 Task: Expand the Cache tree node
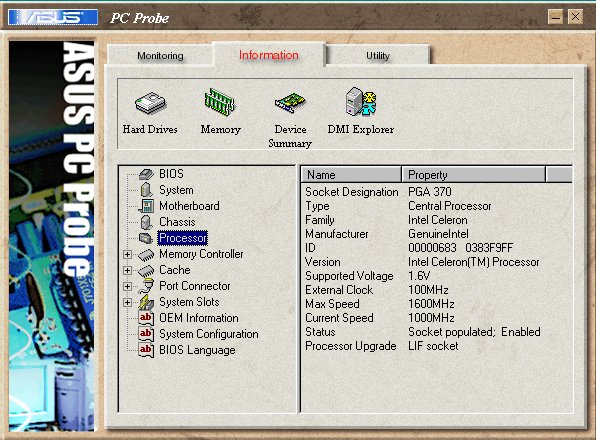127,271
